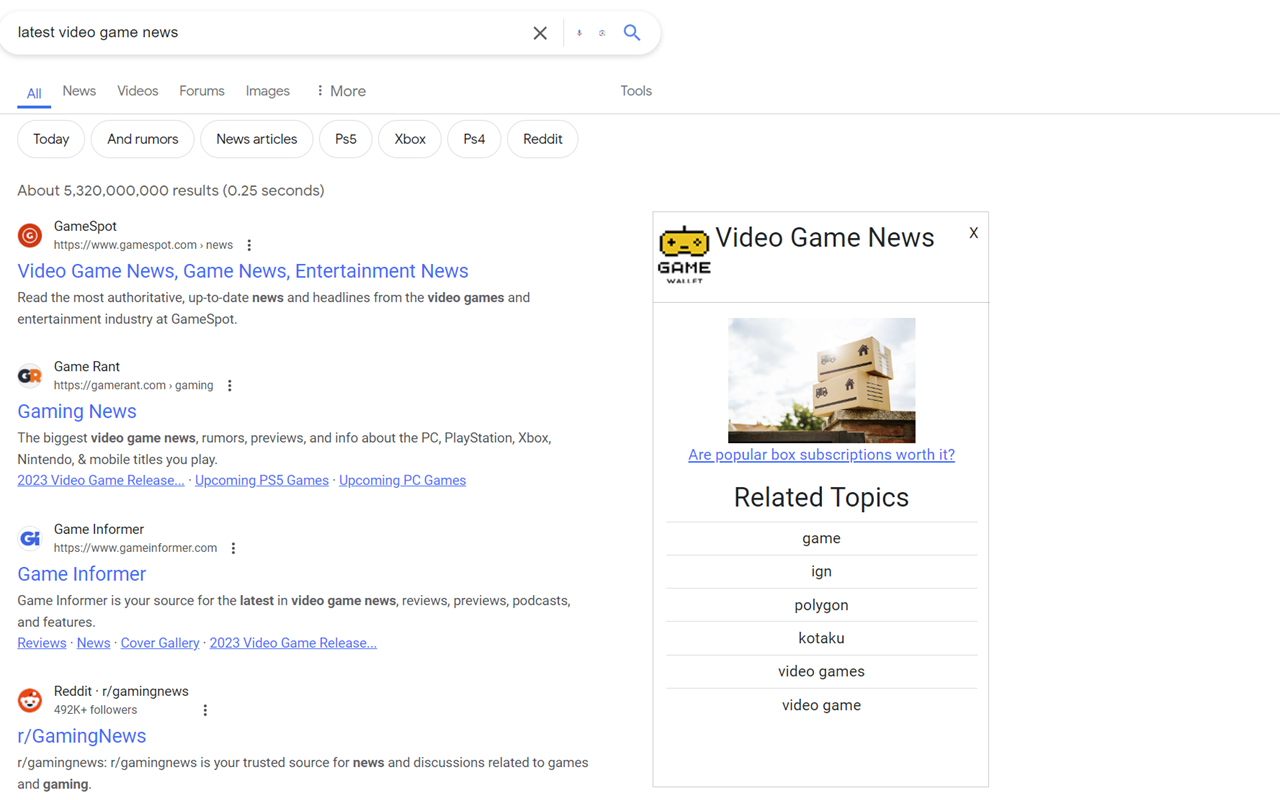Screen dimensions: 1280x800
Task: Switch to the All tab
Action: click(34, 93)
